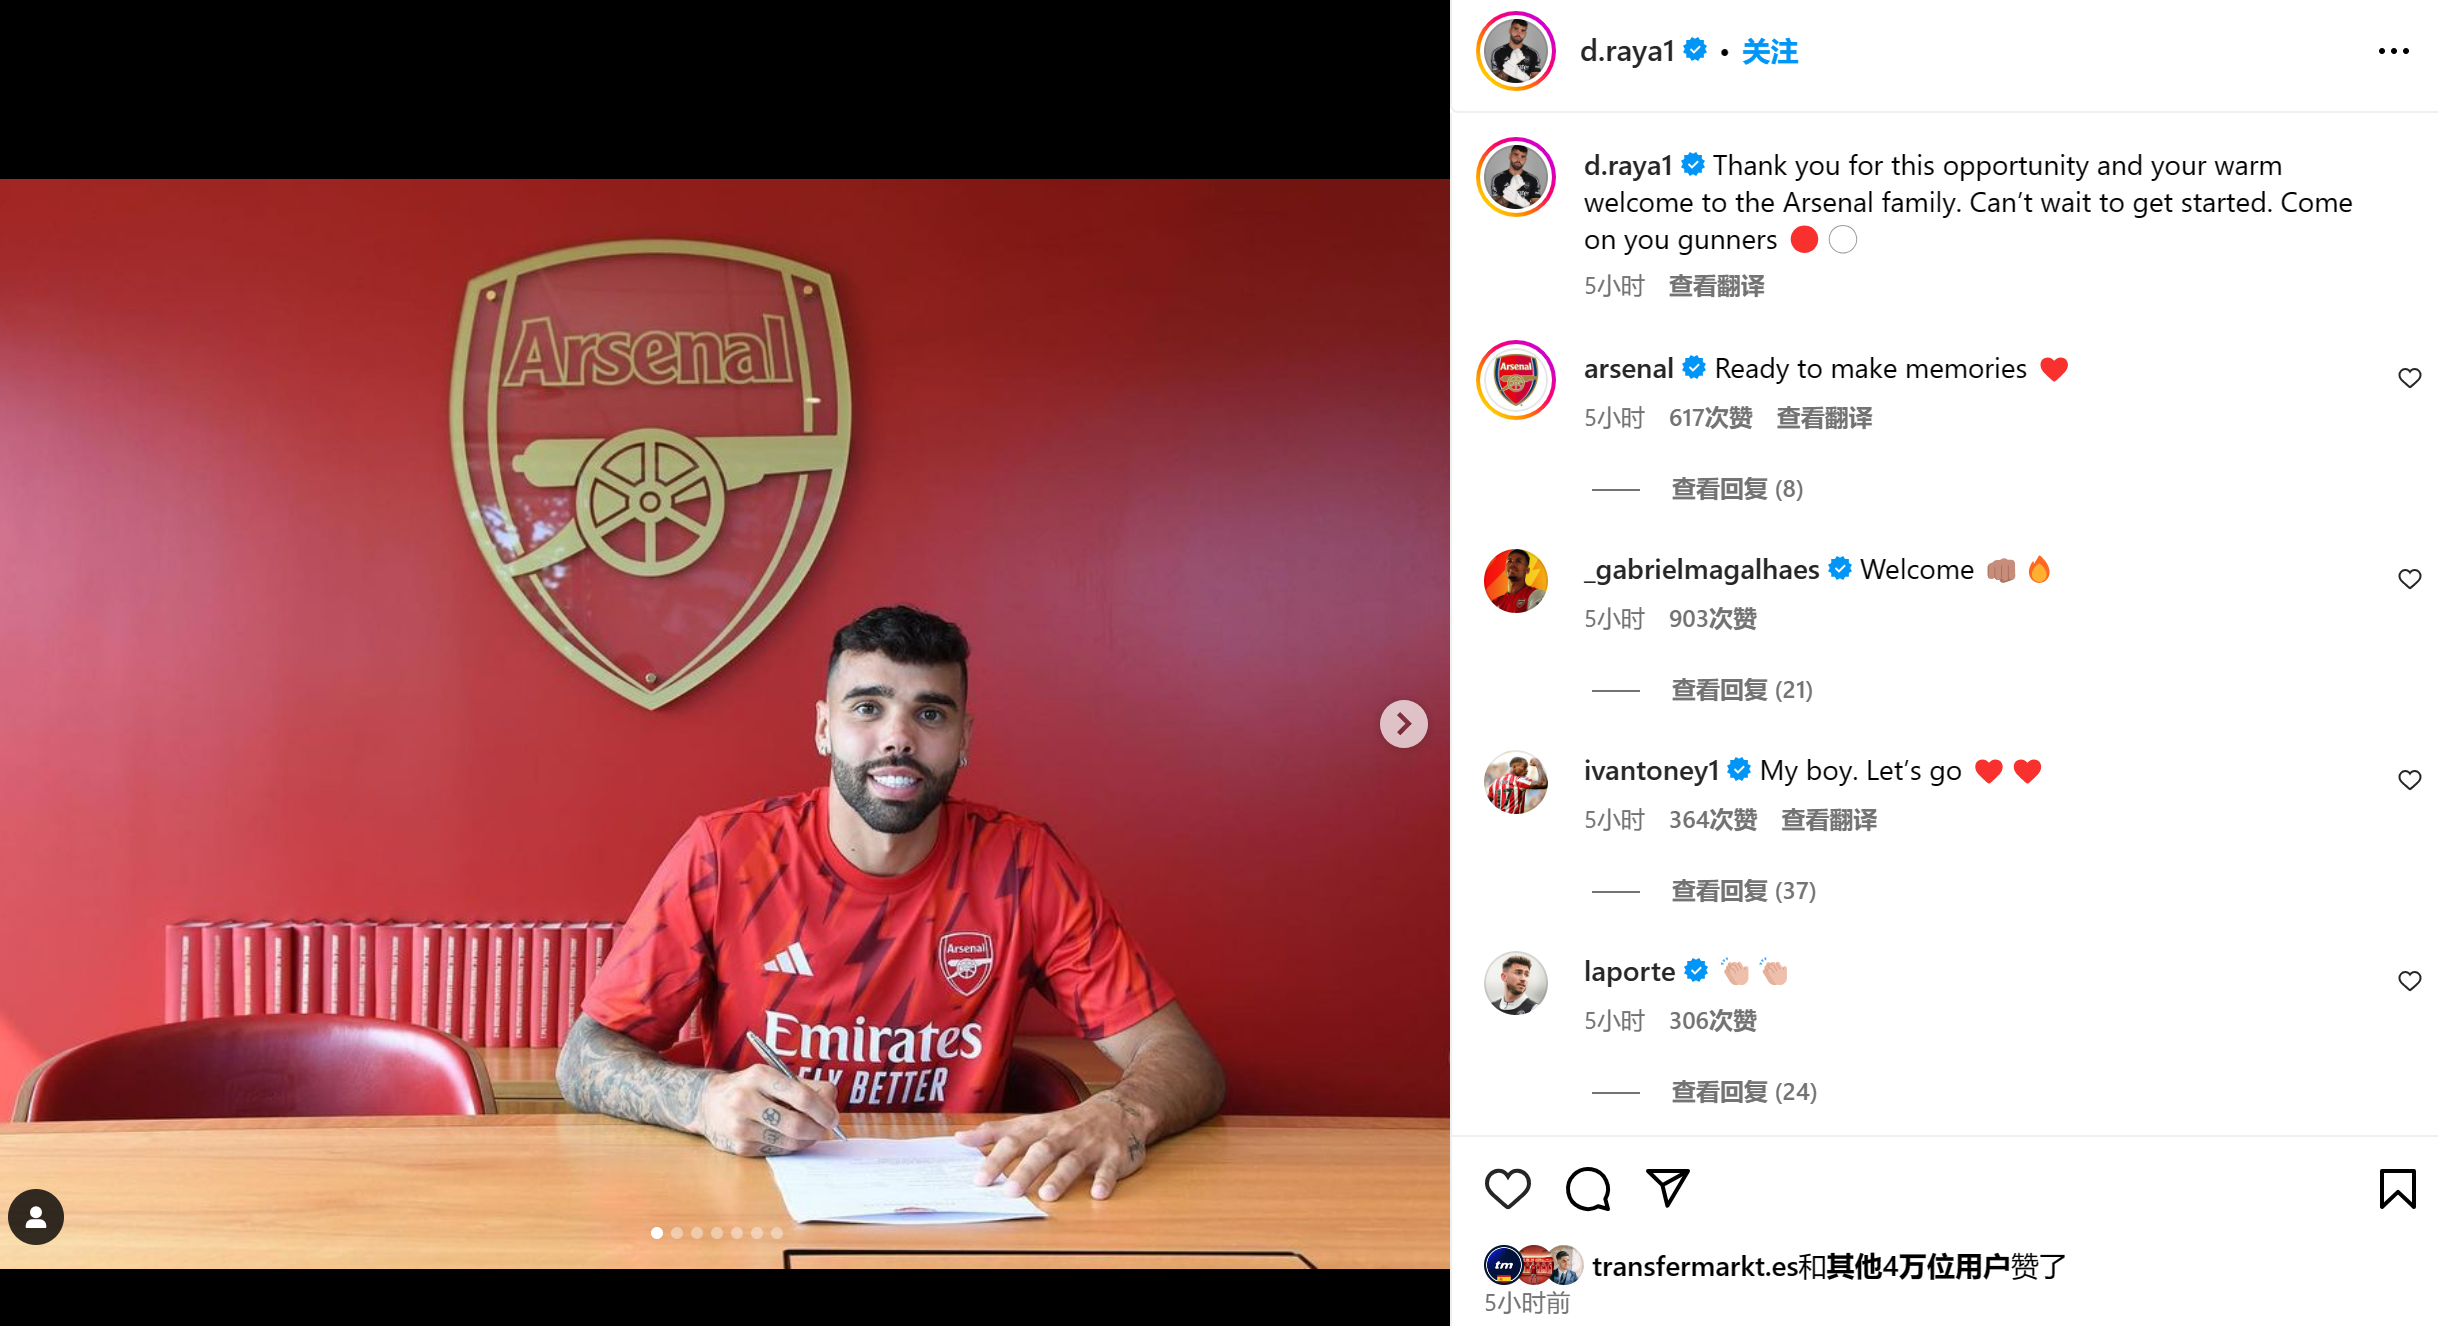Expand 37 replies under ivantoney1 comment

pos(1743,891)
